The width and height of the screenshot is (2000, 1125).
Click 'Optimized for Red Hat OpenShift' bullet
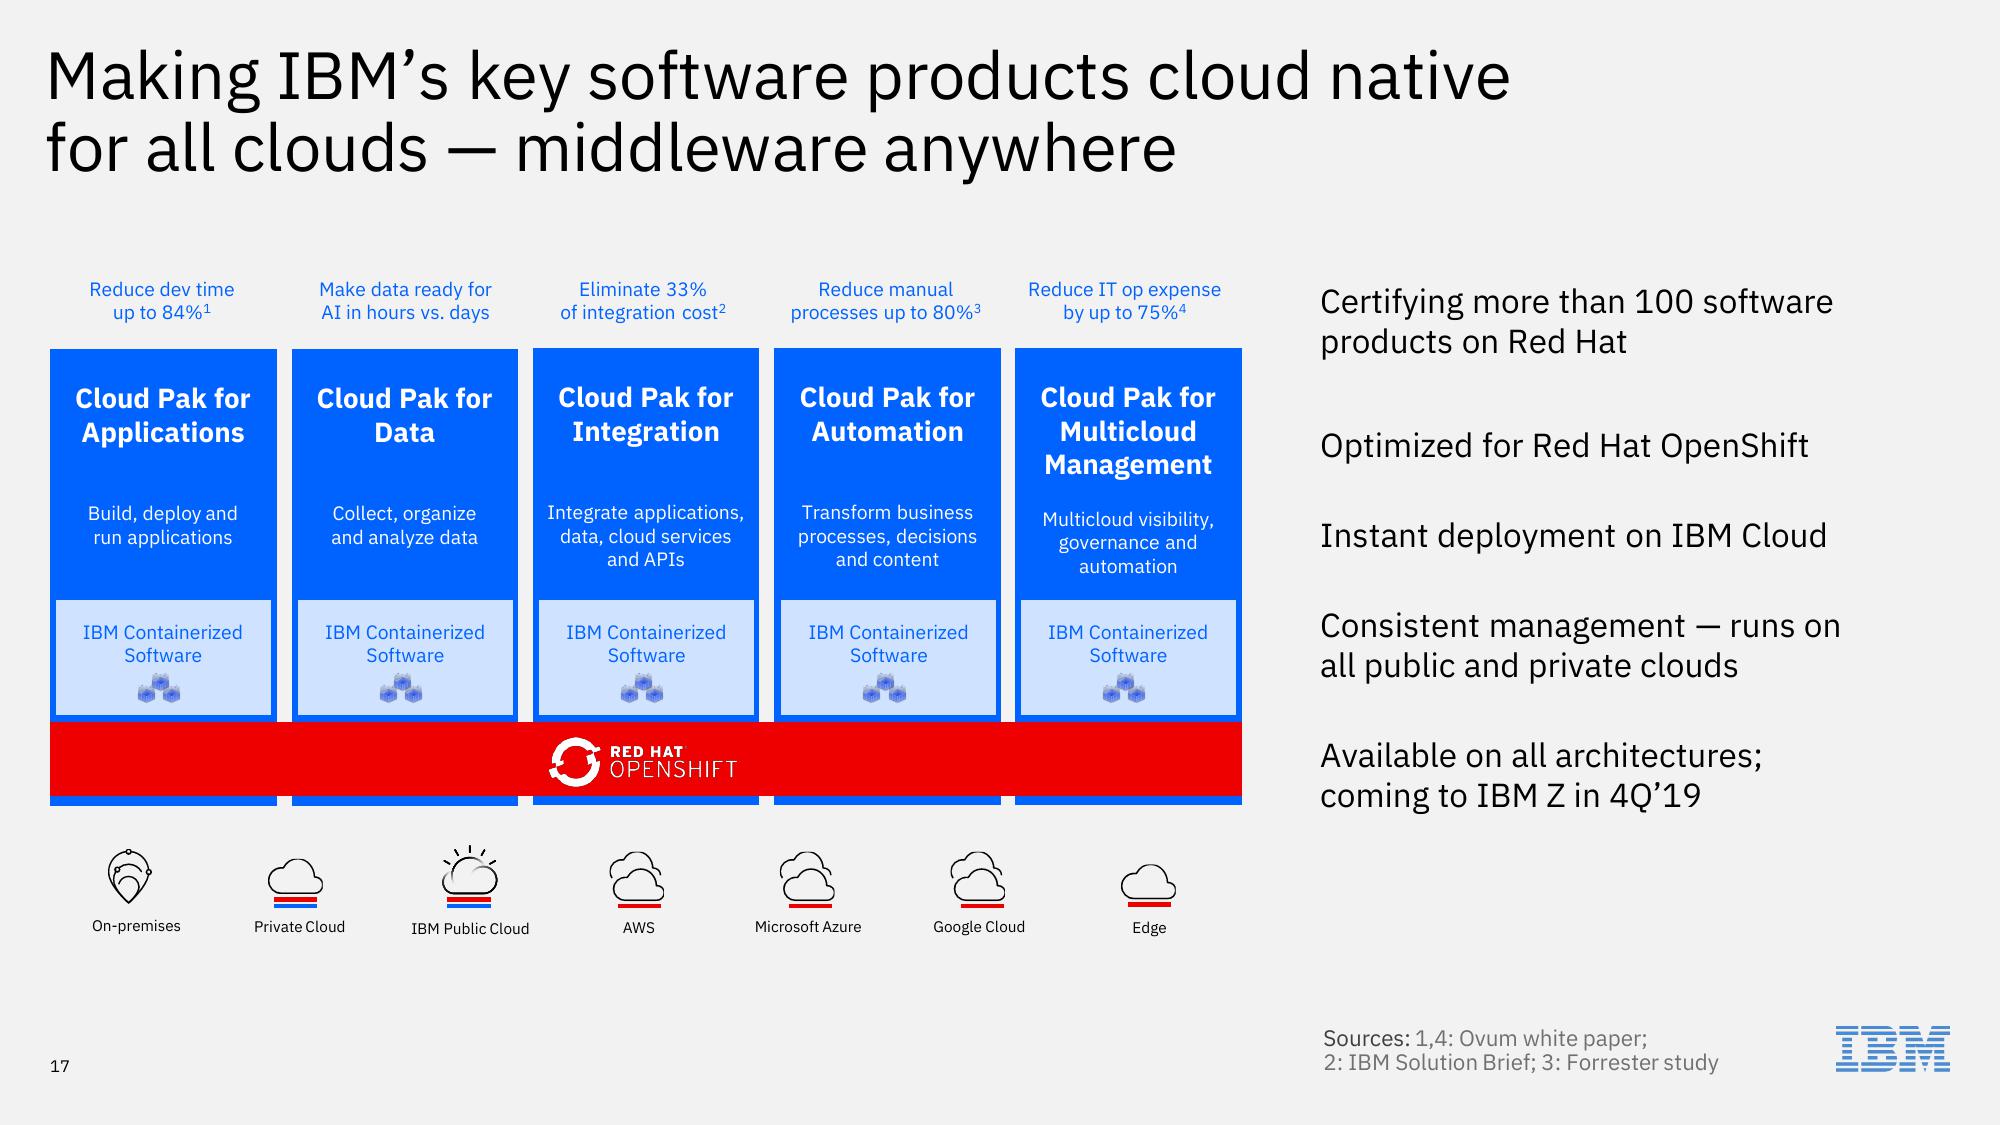[x=1564, y=446]
